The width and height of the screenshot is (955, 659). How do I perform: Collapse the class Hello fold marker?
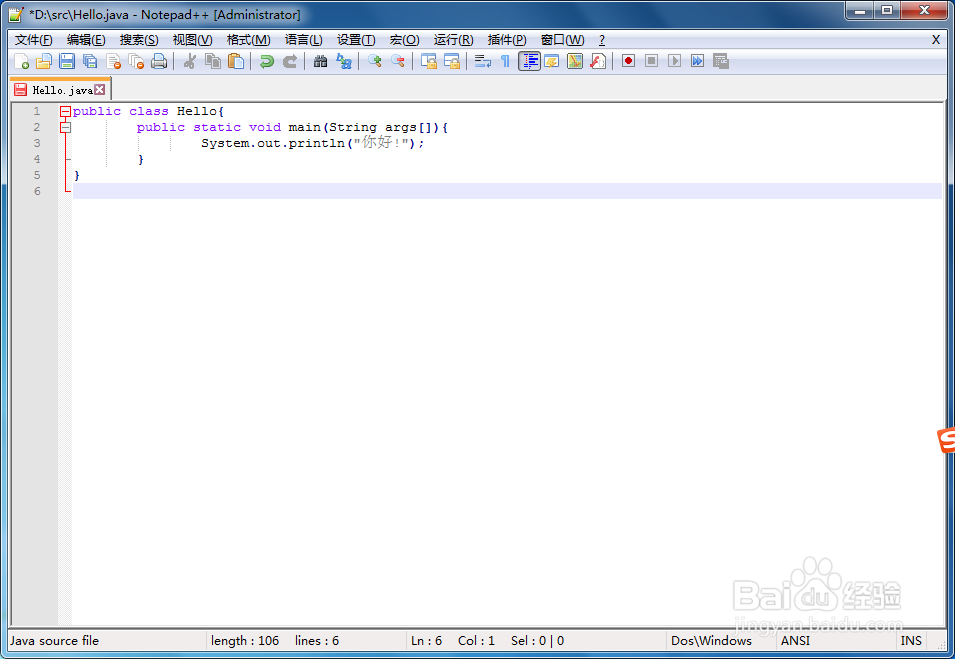coord(65,111)
